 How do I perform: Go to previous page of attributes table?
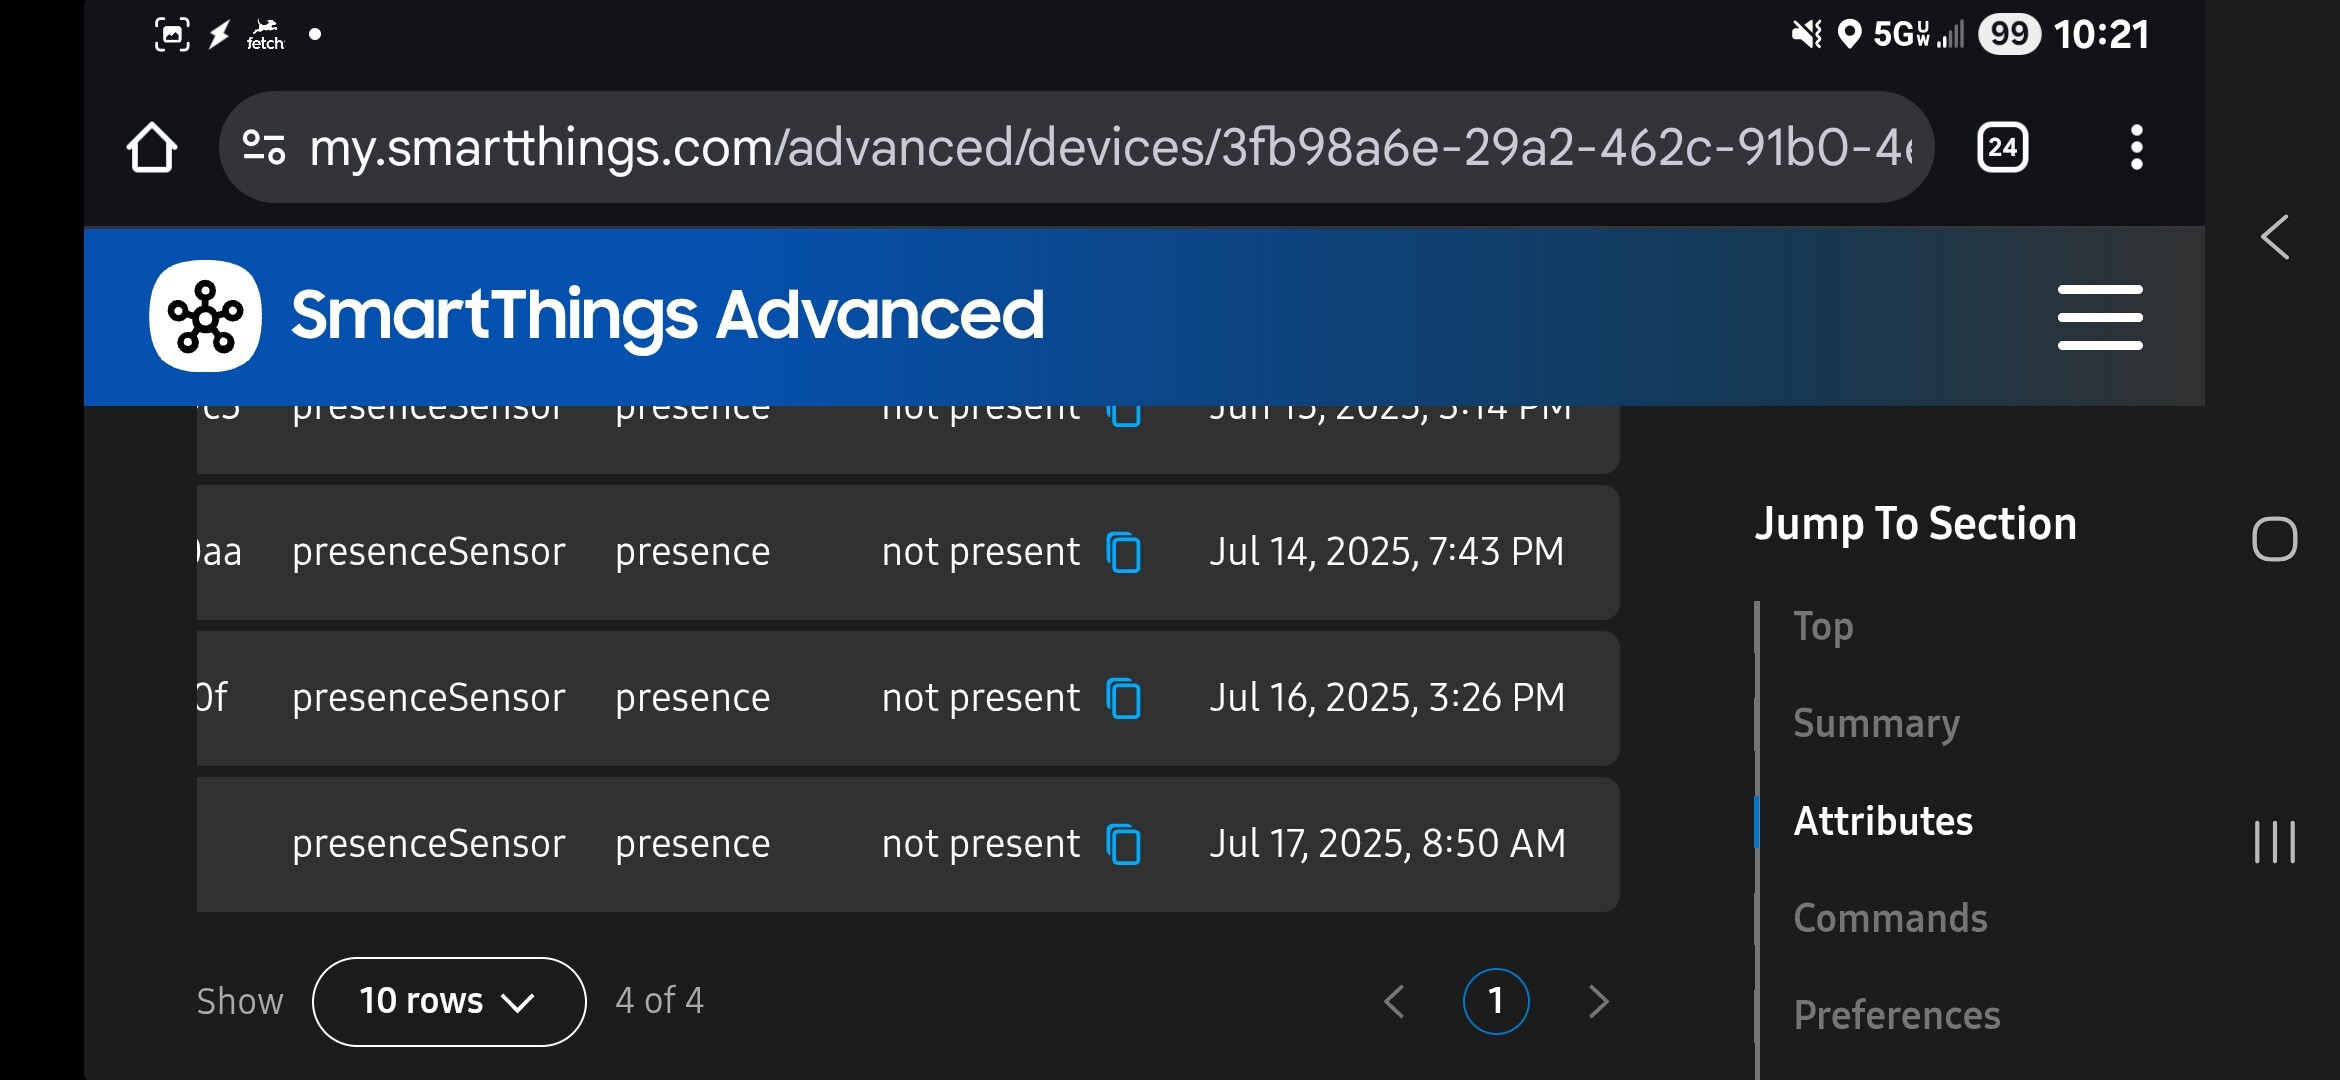tap(1395, 1001)
